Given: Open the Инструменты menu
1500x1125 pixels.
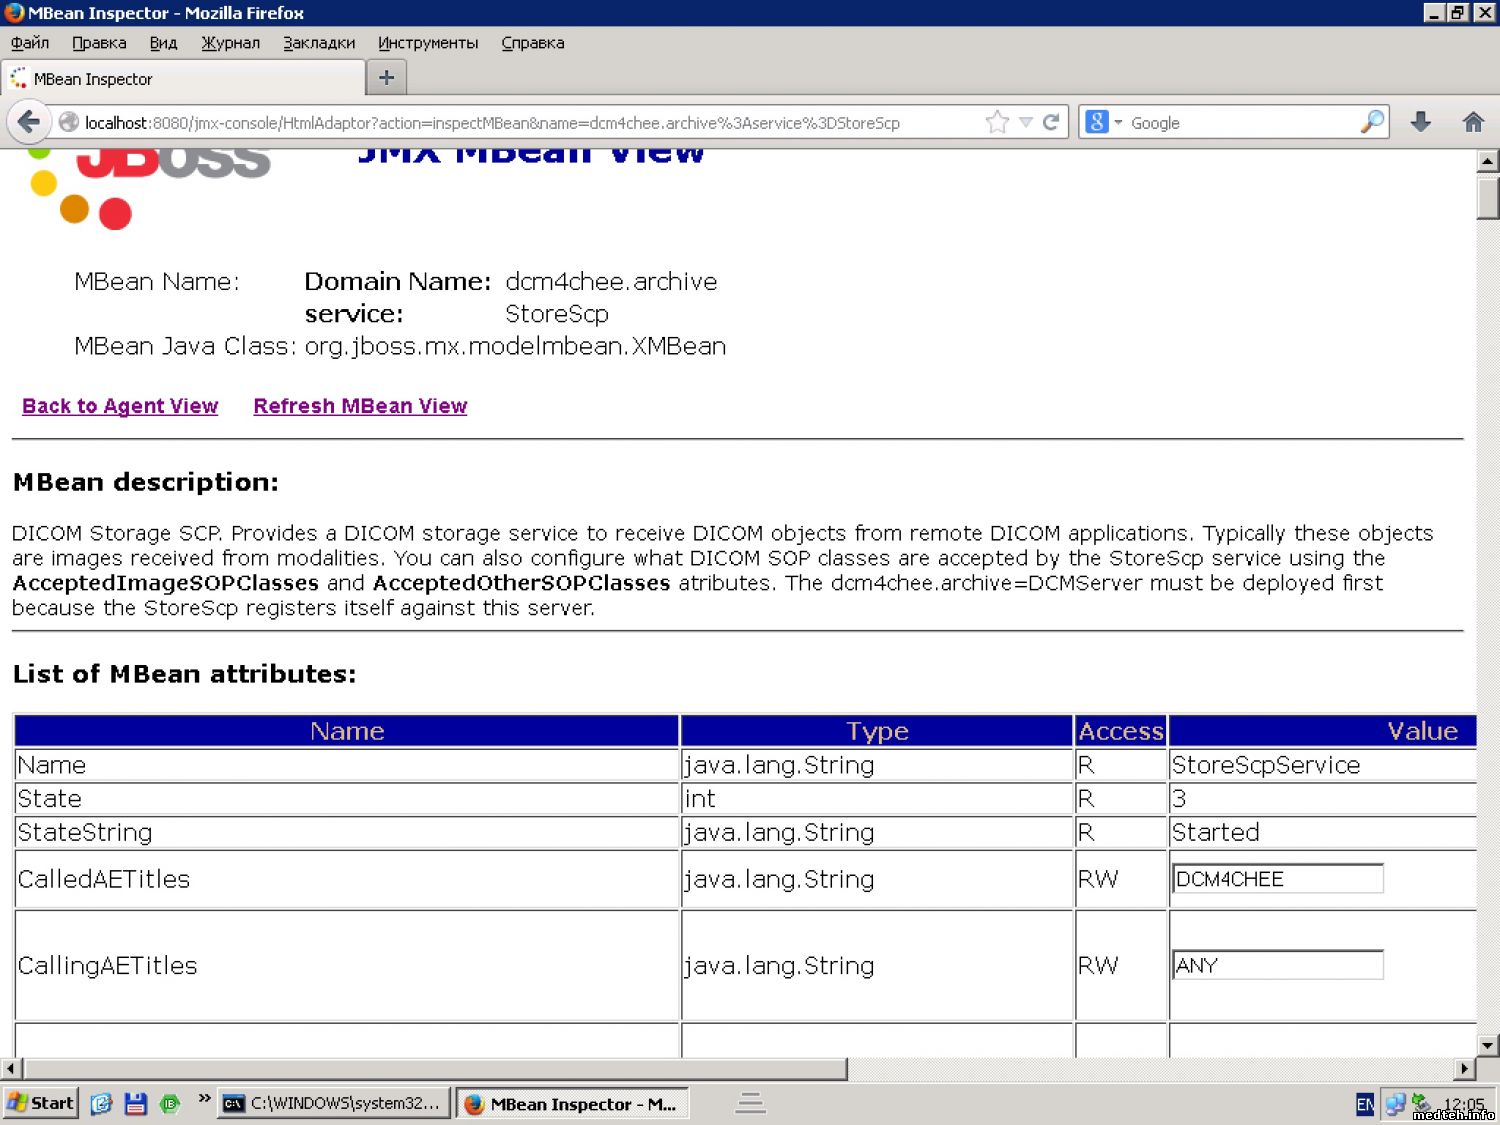Looking at the screenshot, I should [428, 43].
